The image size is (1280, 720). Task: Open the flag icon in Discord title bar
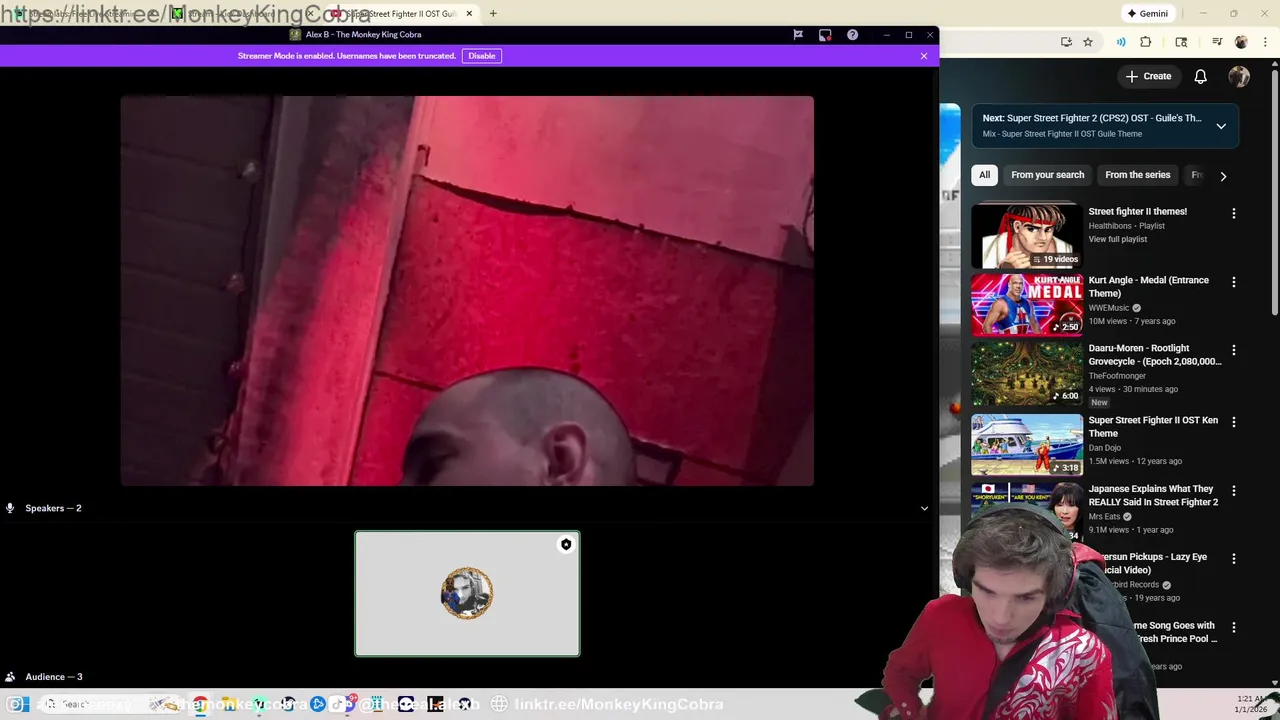798,35
